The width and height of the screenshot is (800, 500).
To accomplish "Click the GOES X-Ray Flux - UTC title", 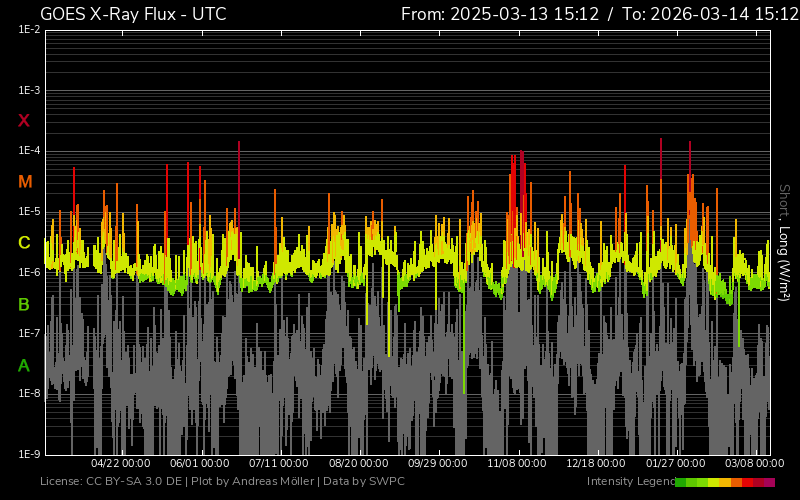I will point(133,14).
